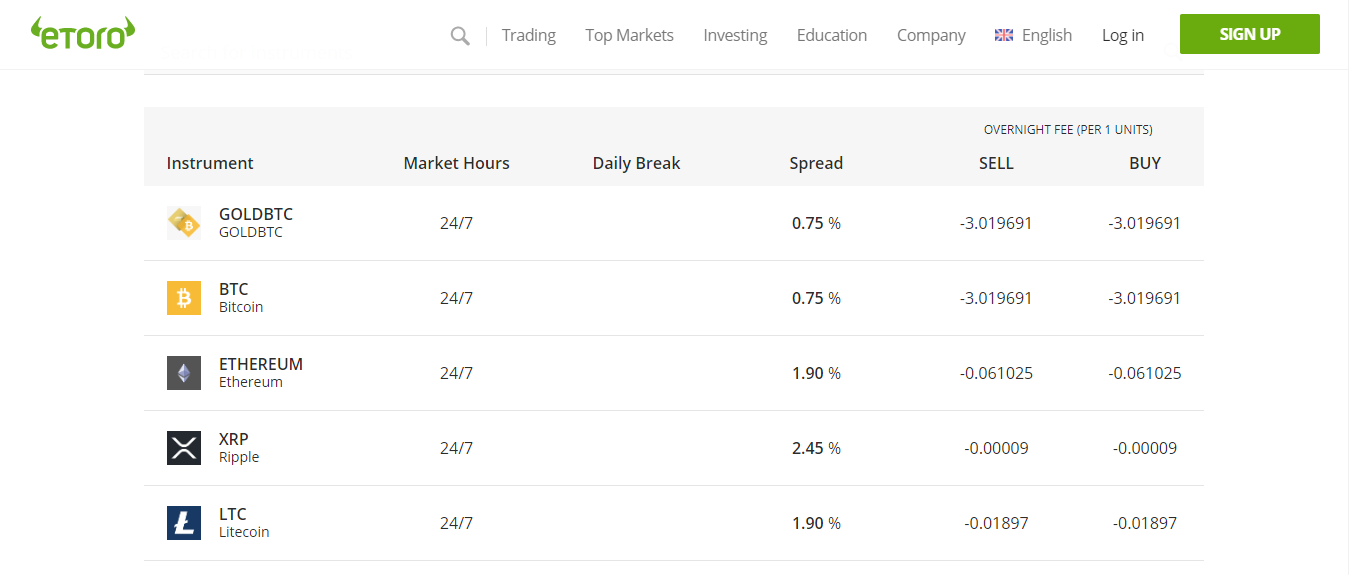Click the GOLDBTC instrument icon
1349x575 pixels.
click(184, 223)
